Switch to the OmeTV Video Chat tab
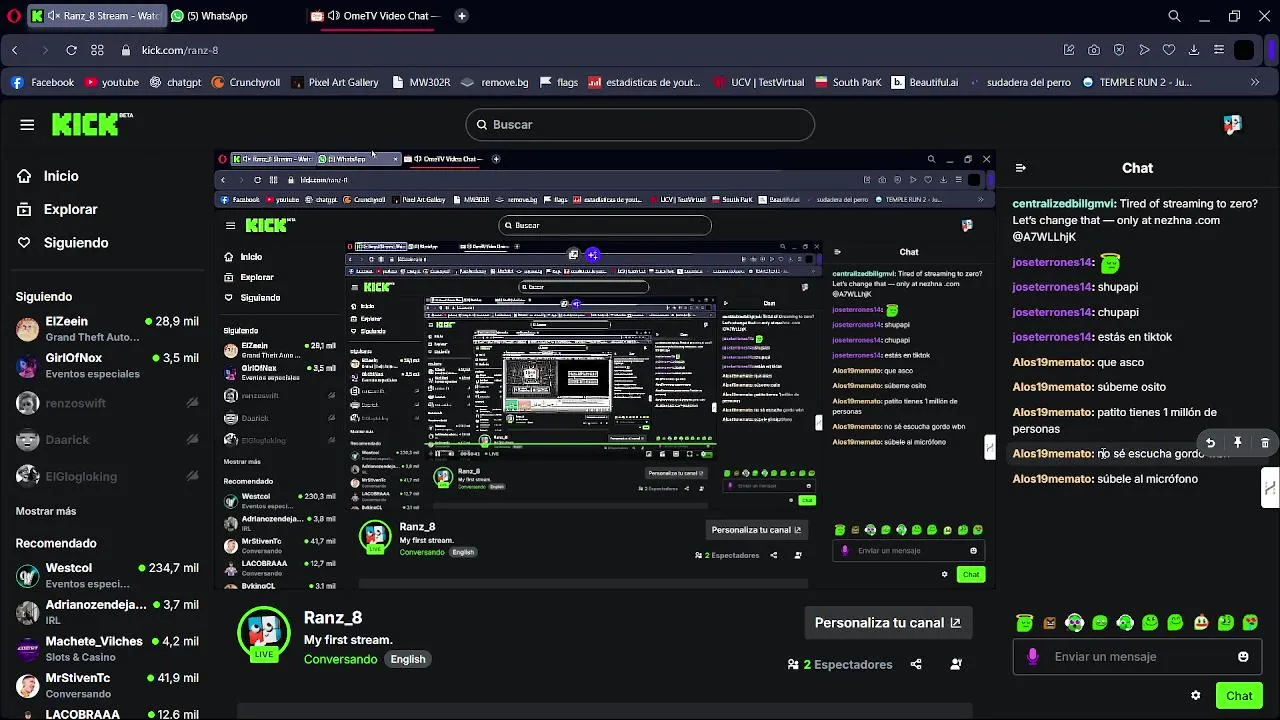This screenshot has width=1280, height=720. click(x=378, y=16)
